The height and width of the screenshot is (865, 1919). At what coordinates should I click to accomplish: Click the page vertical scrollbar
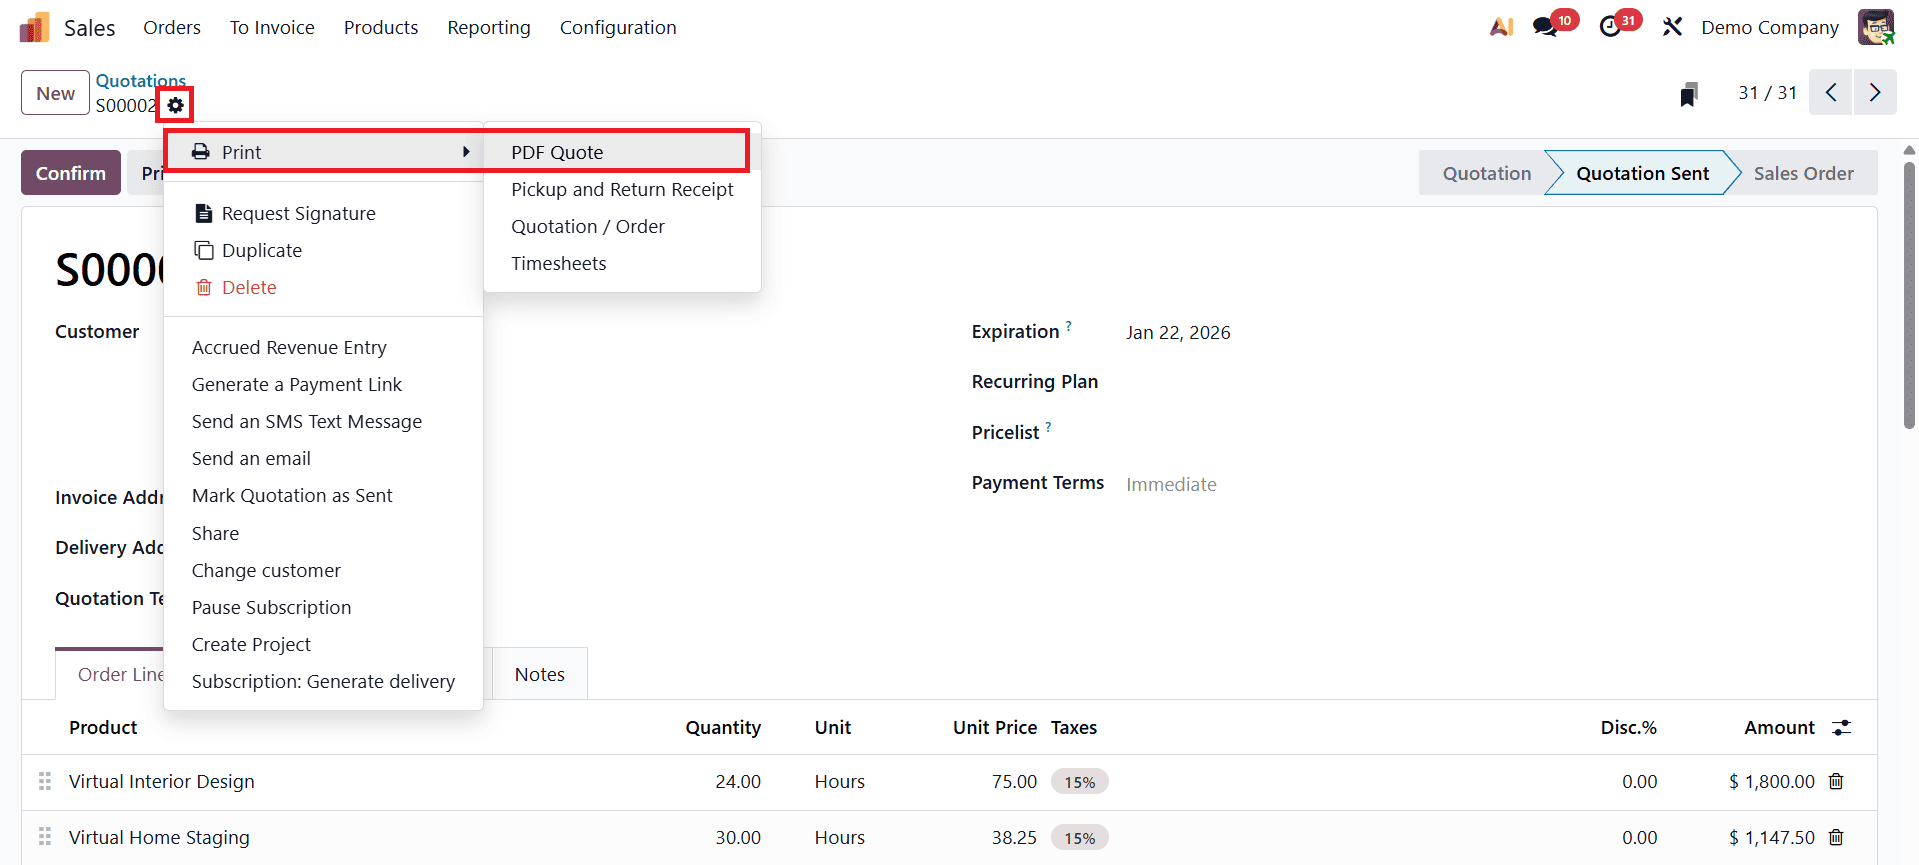click(1909, 295)
